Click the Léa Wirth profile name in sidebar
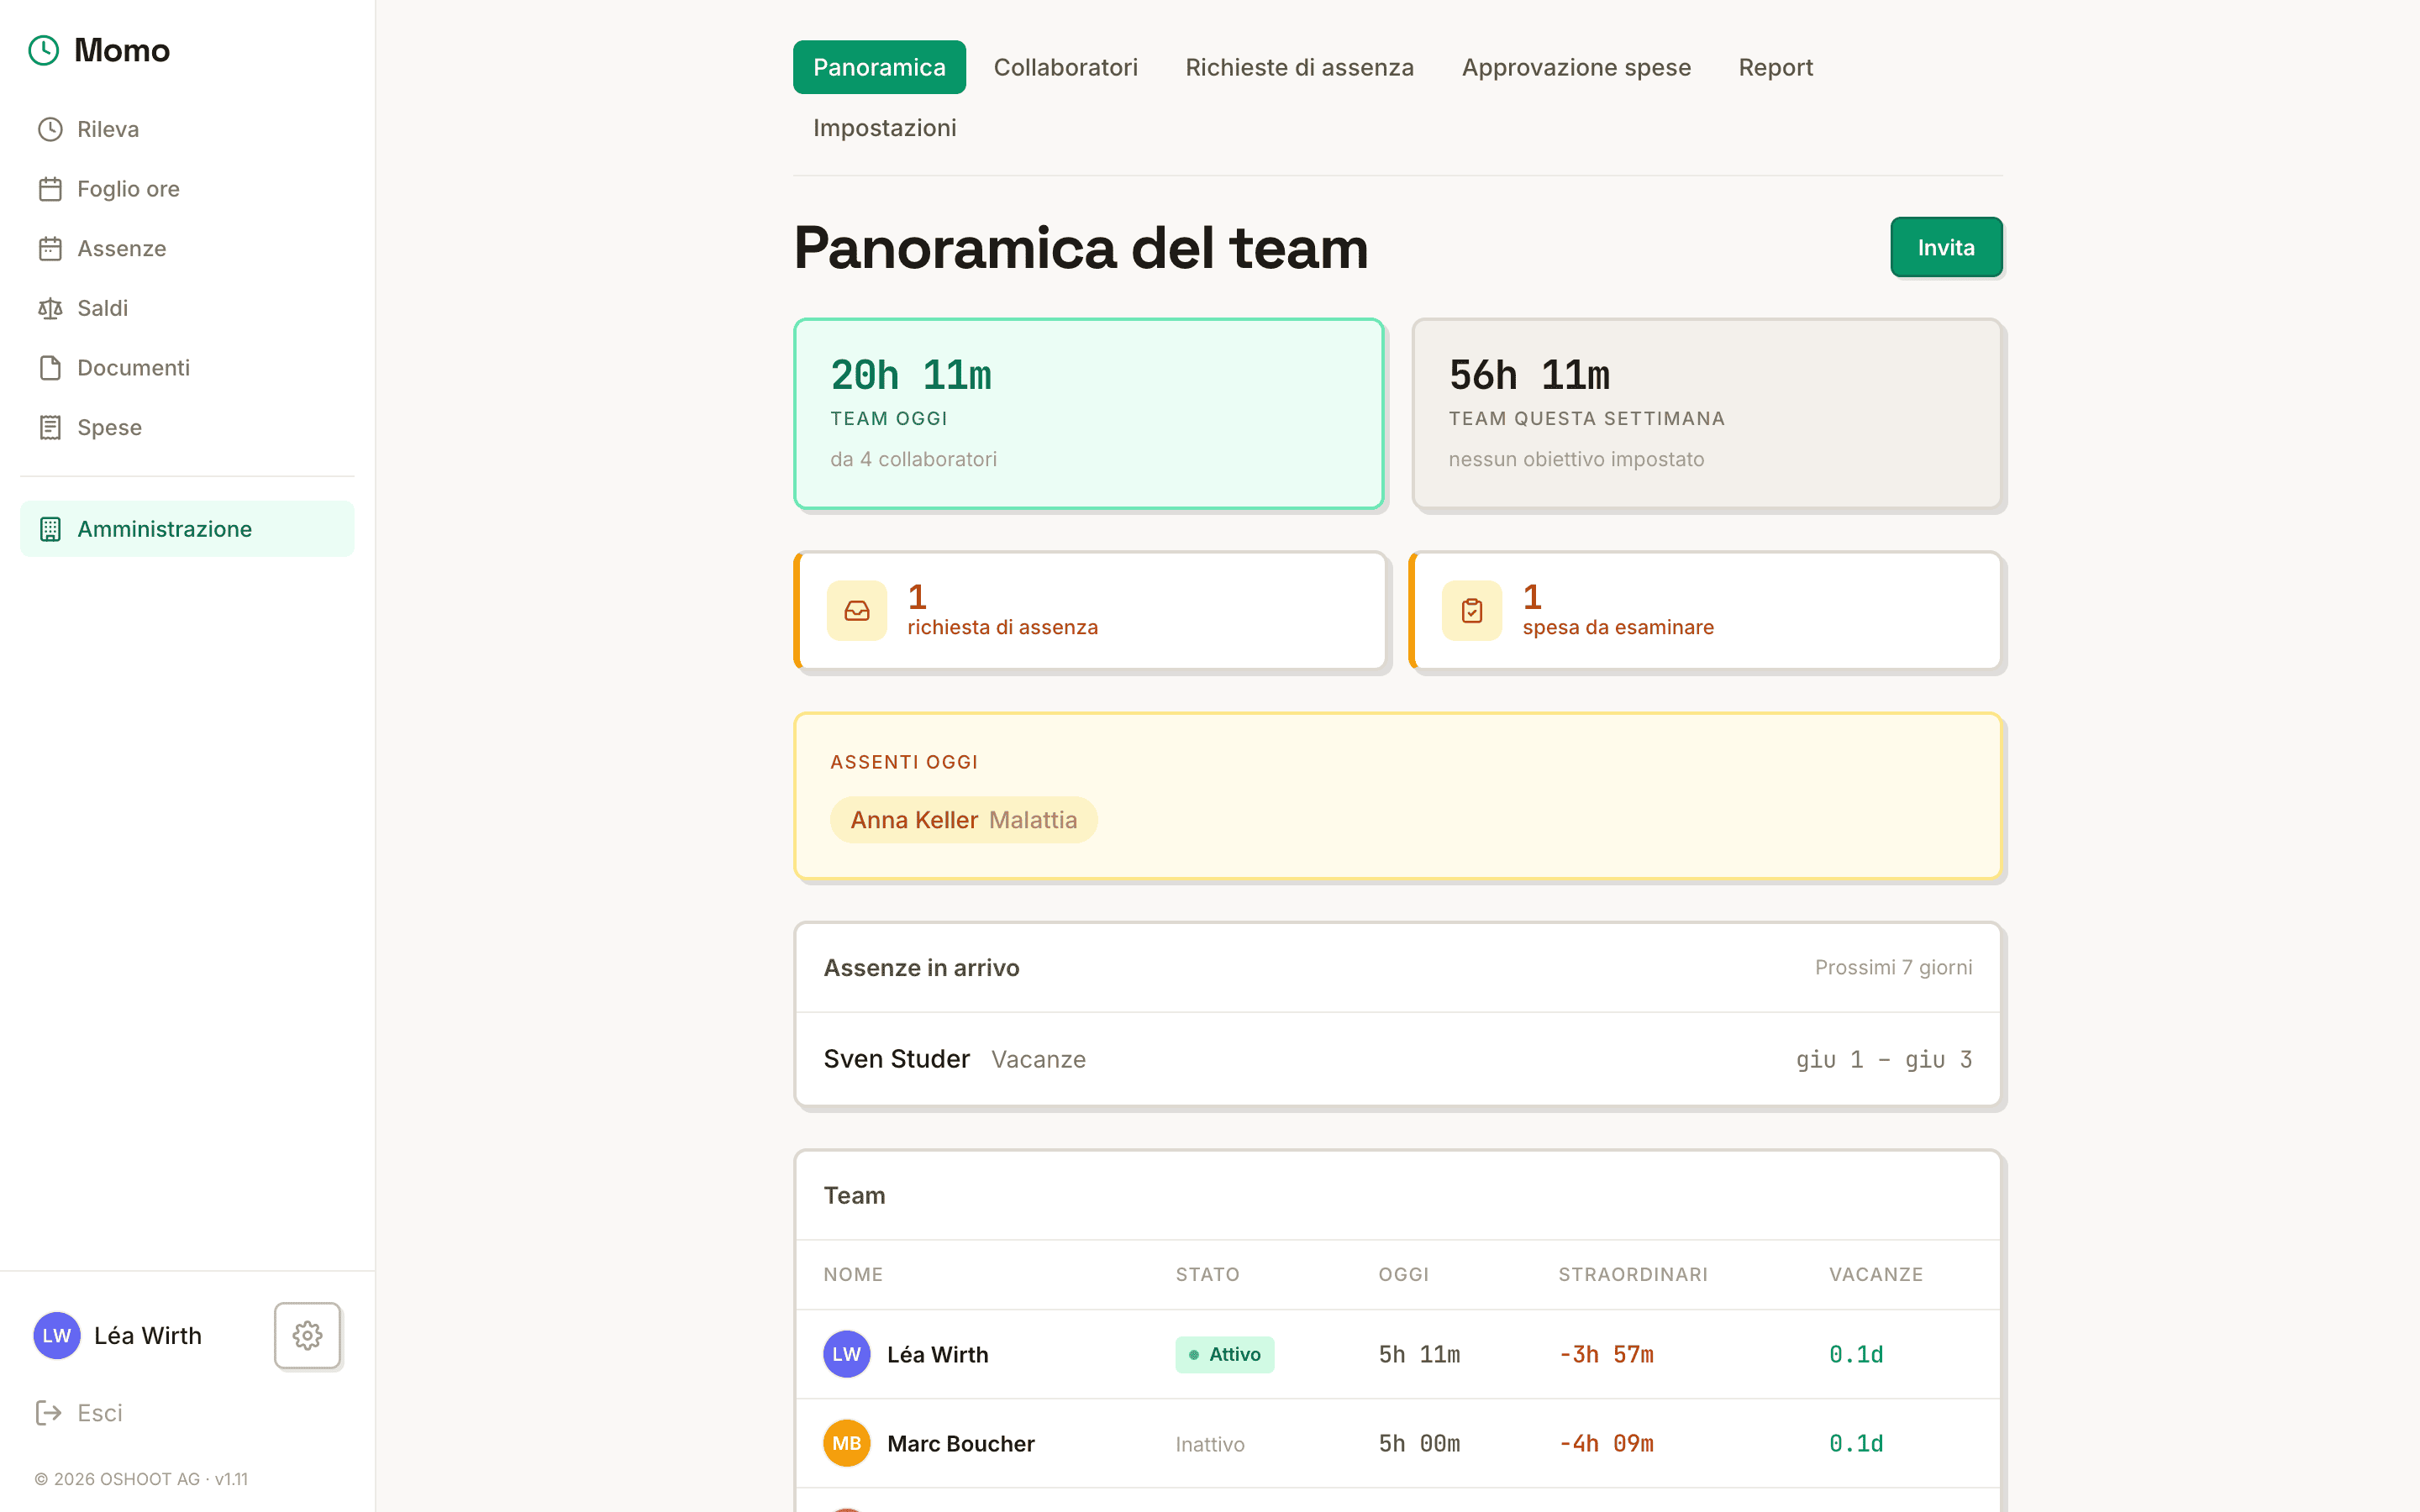Screen dimensions: 2420x1512 tap(147, 1335)
